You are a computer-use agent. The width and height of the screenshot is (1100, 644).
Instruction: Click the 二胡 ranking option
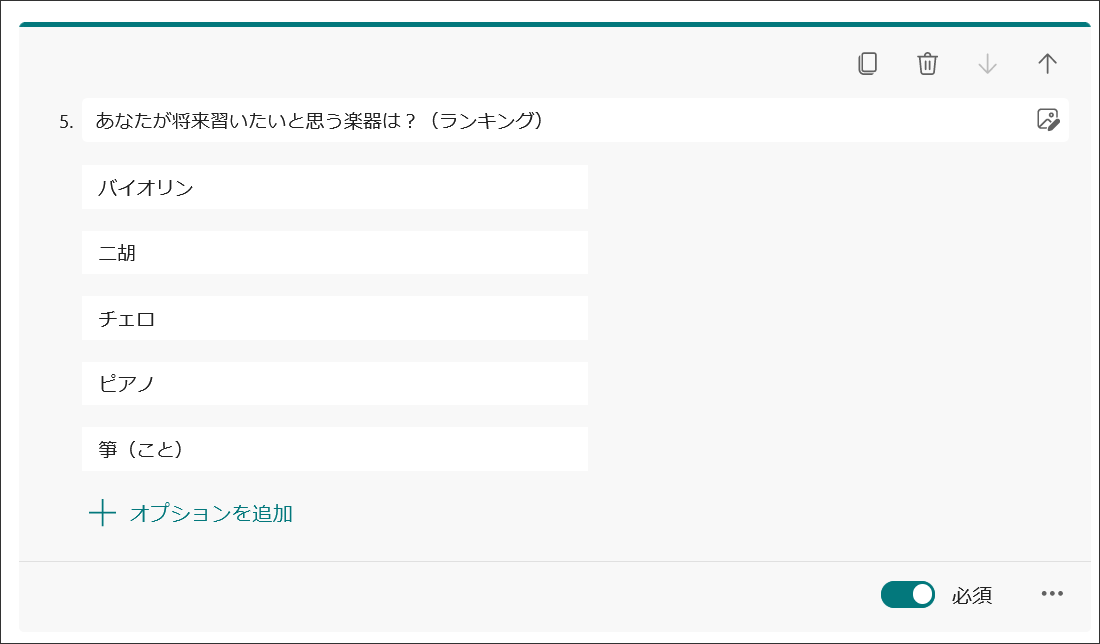click(x=335, y=252)
